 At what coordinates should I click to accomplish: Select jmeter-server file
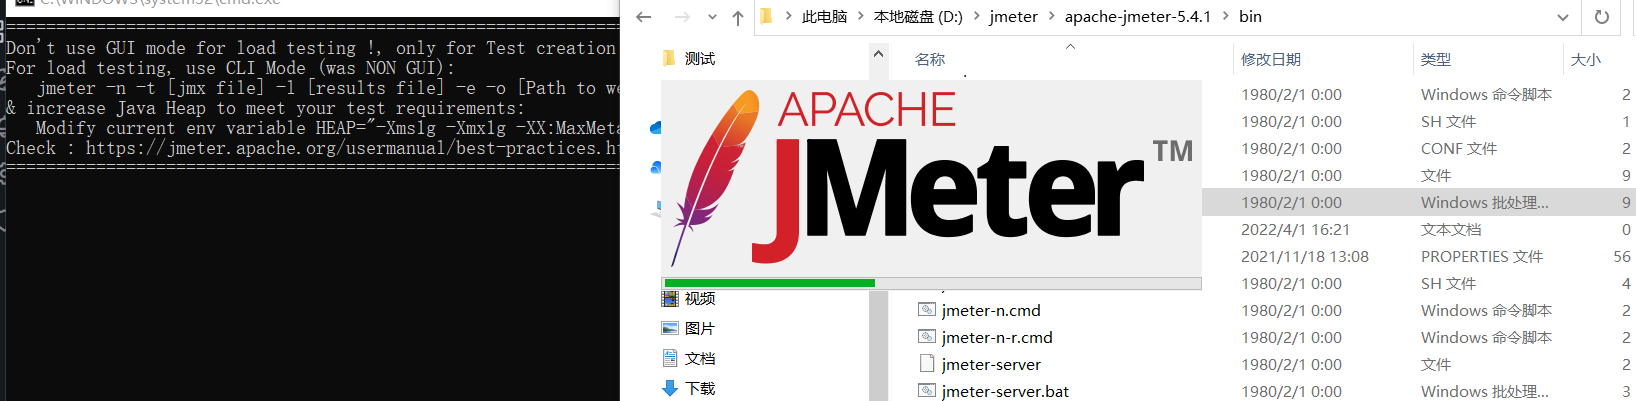[991, 365]
